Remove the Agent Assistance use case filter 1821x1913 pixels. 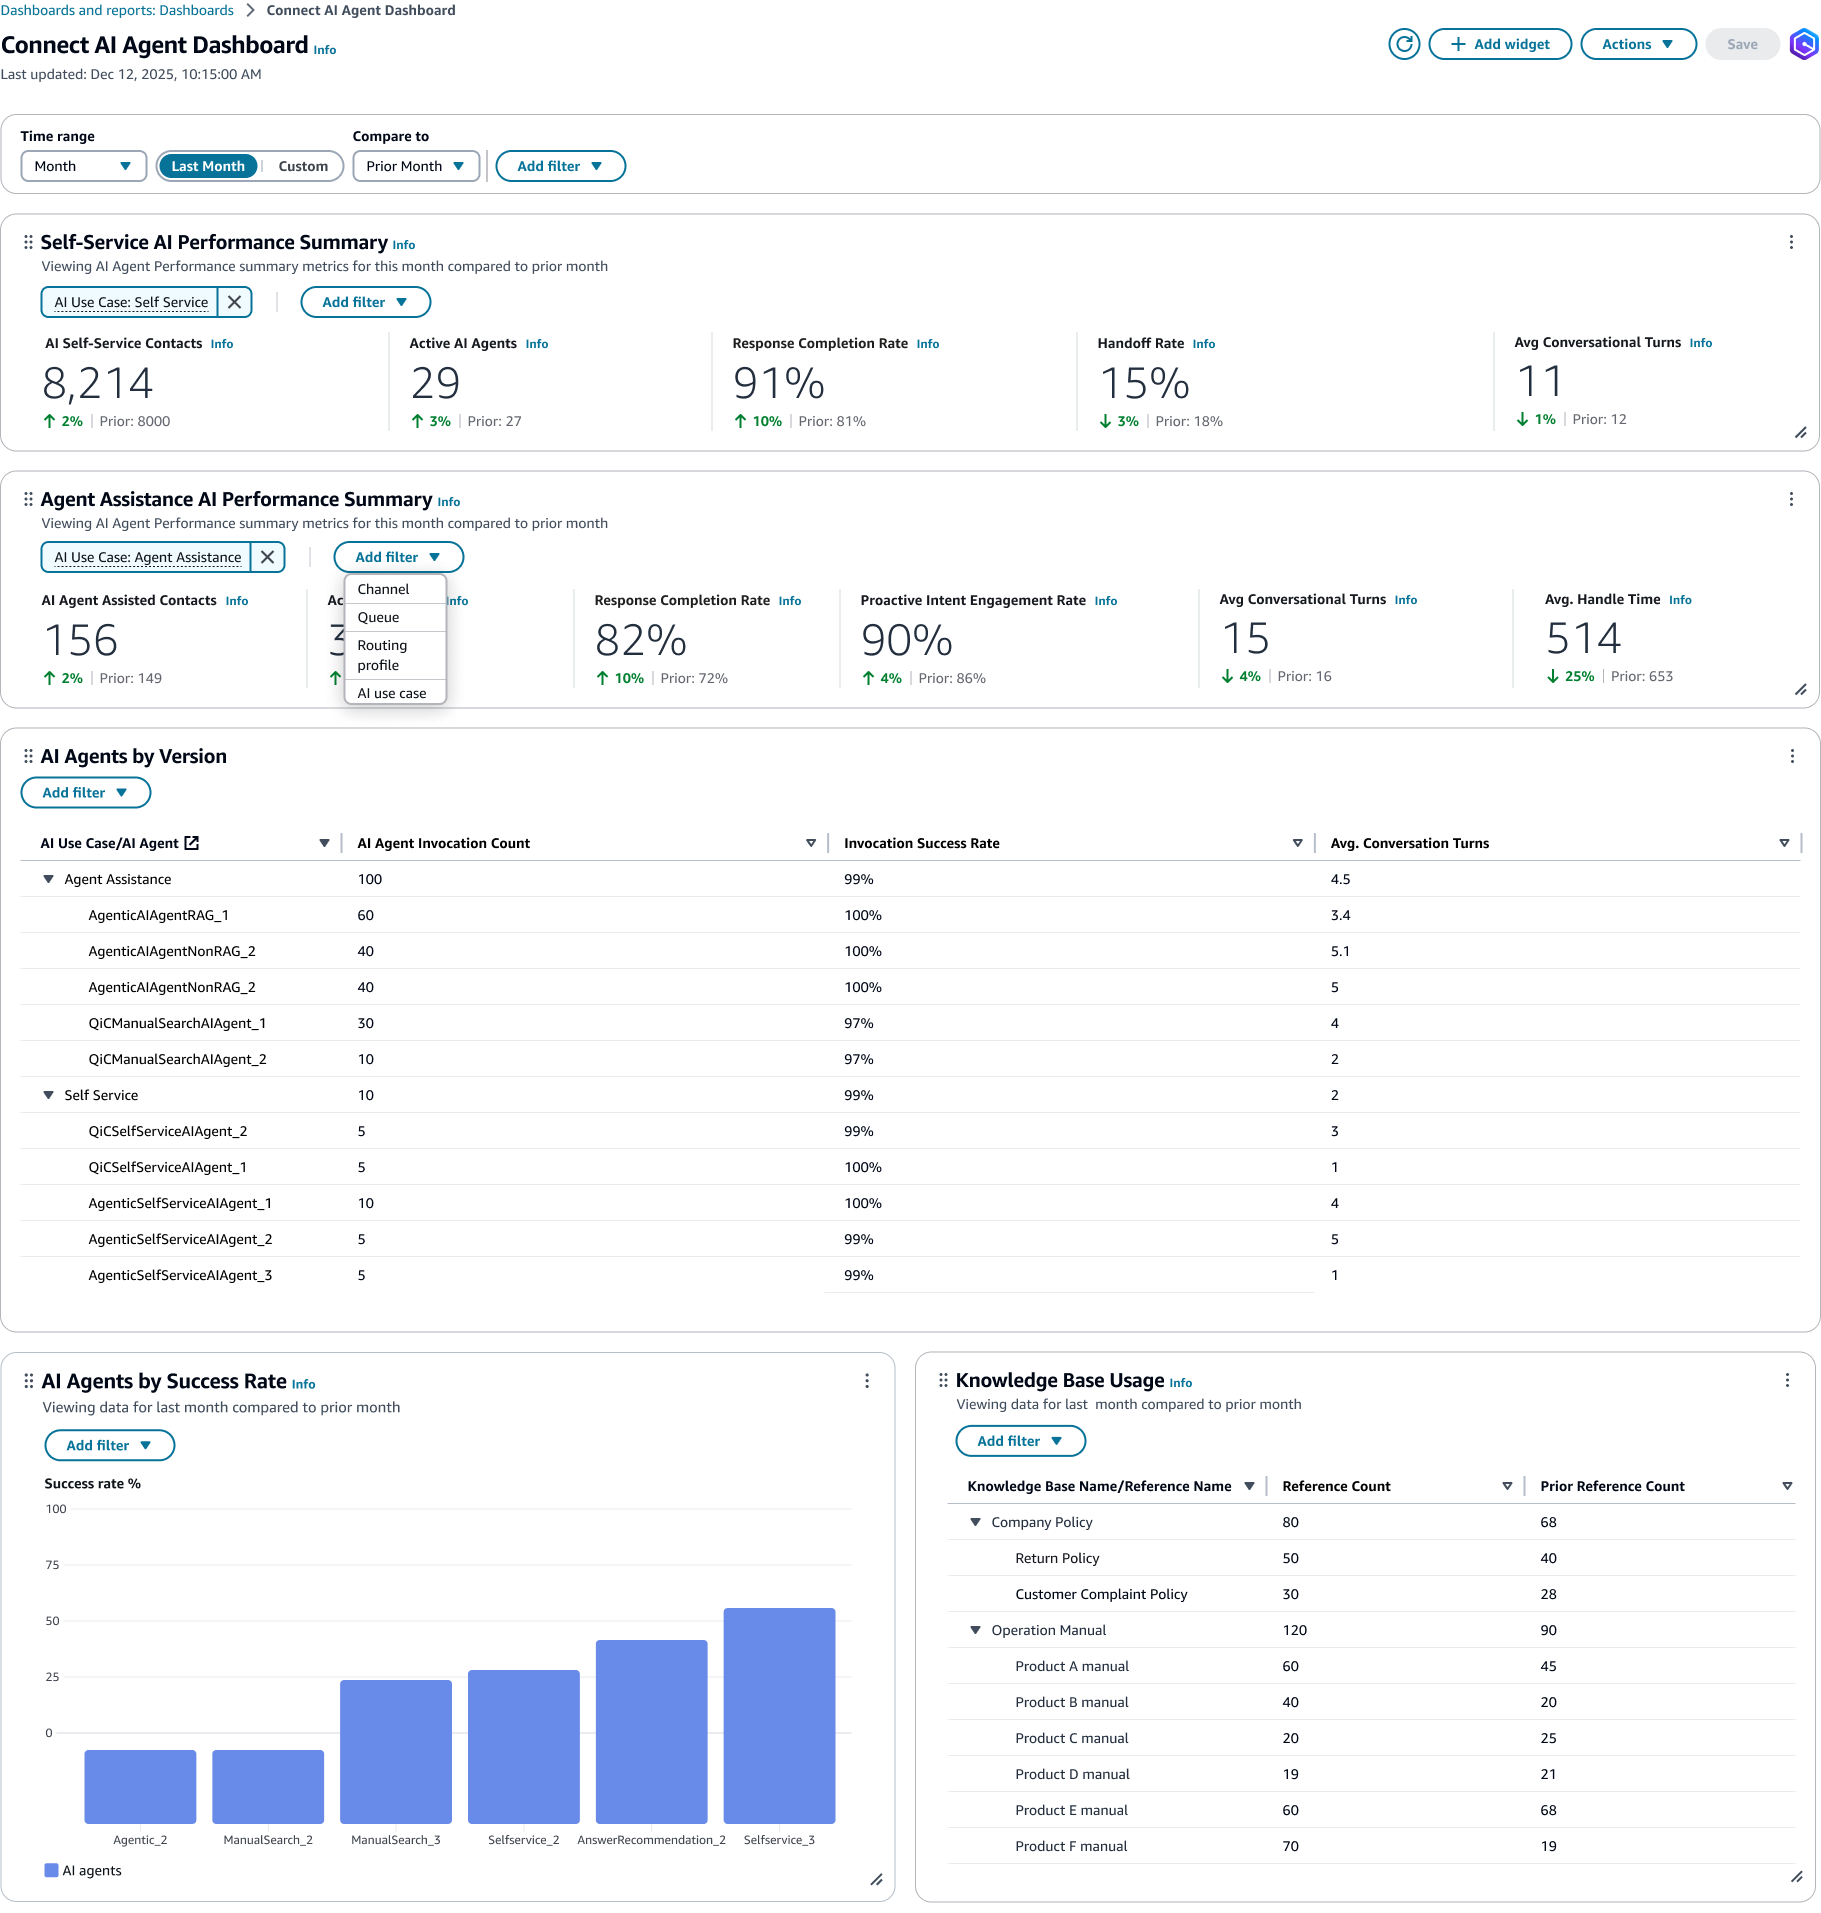coord(268,557)
